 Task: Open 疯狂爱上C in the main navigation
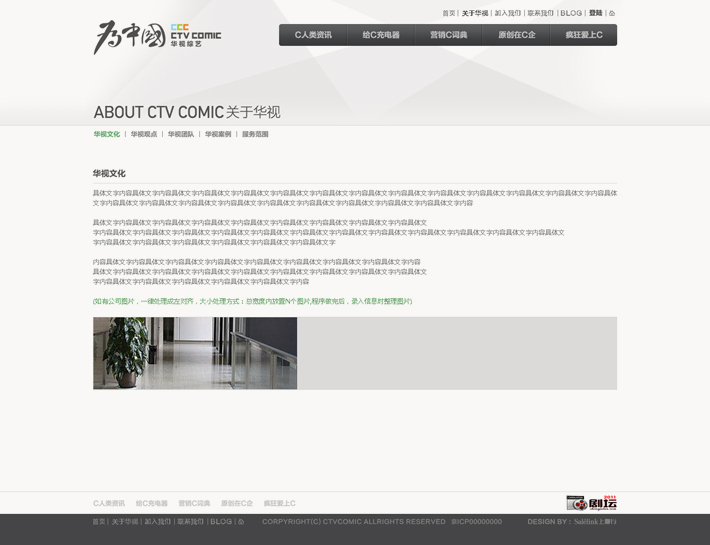coord(584,35)
